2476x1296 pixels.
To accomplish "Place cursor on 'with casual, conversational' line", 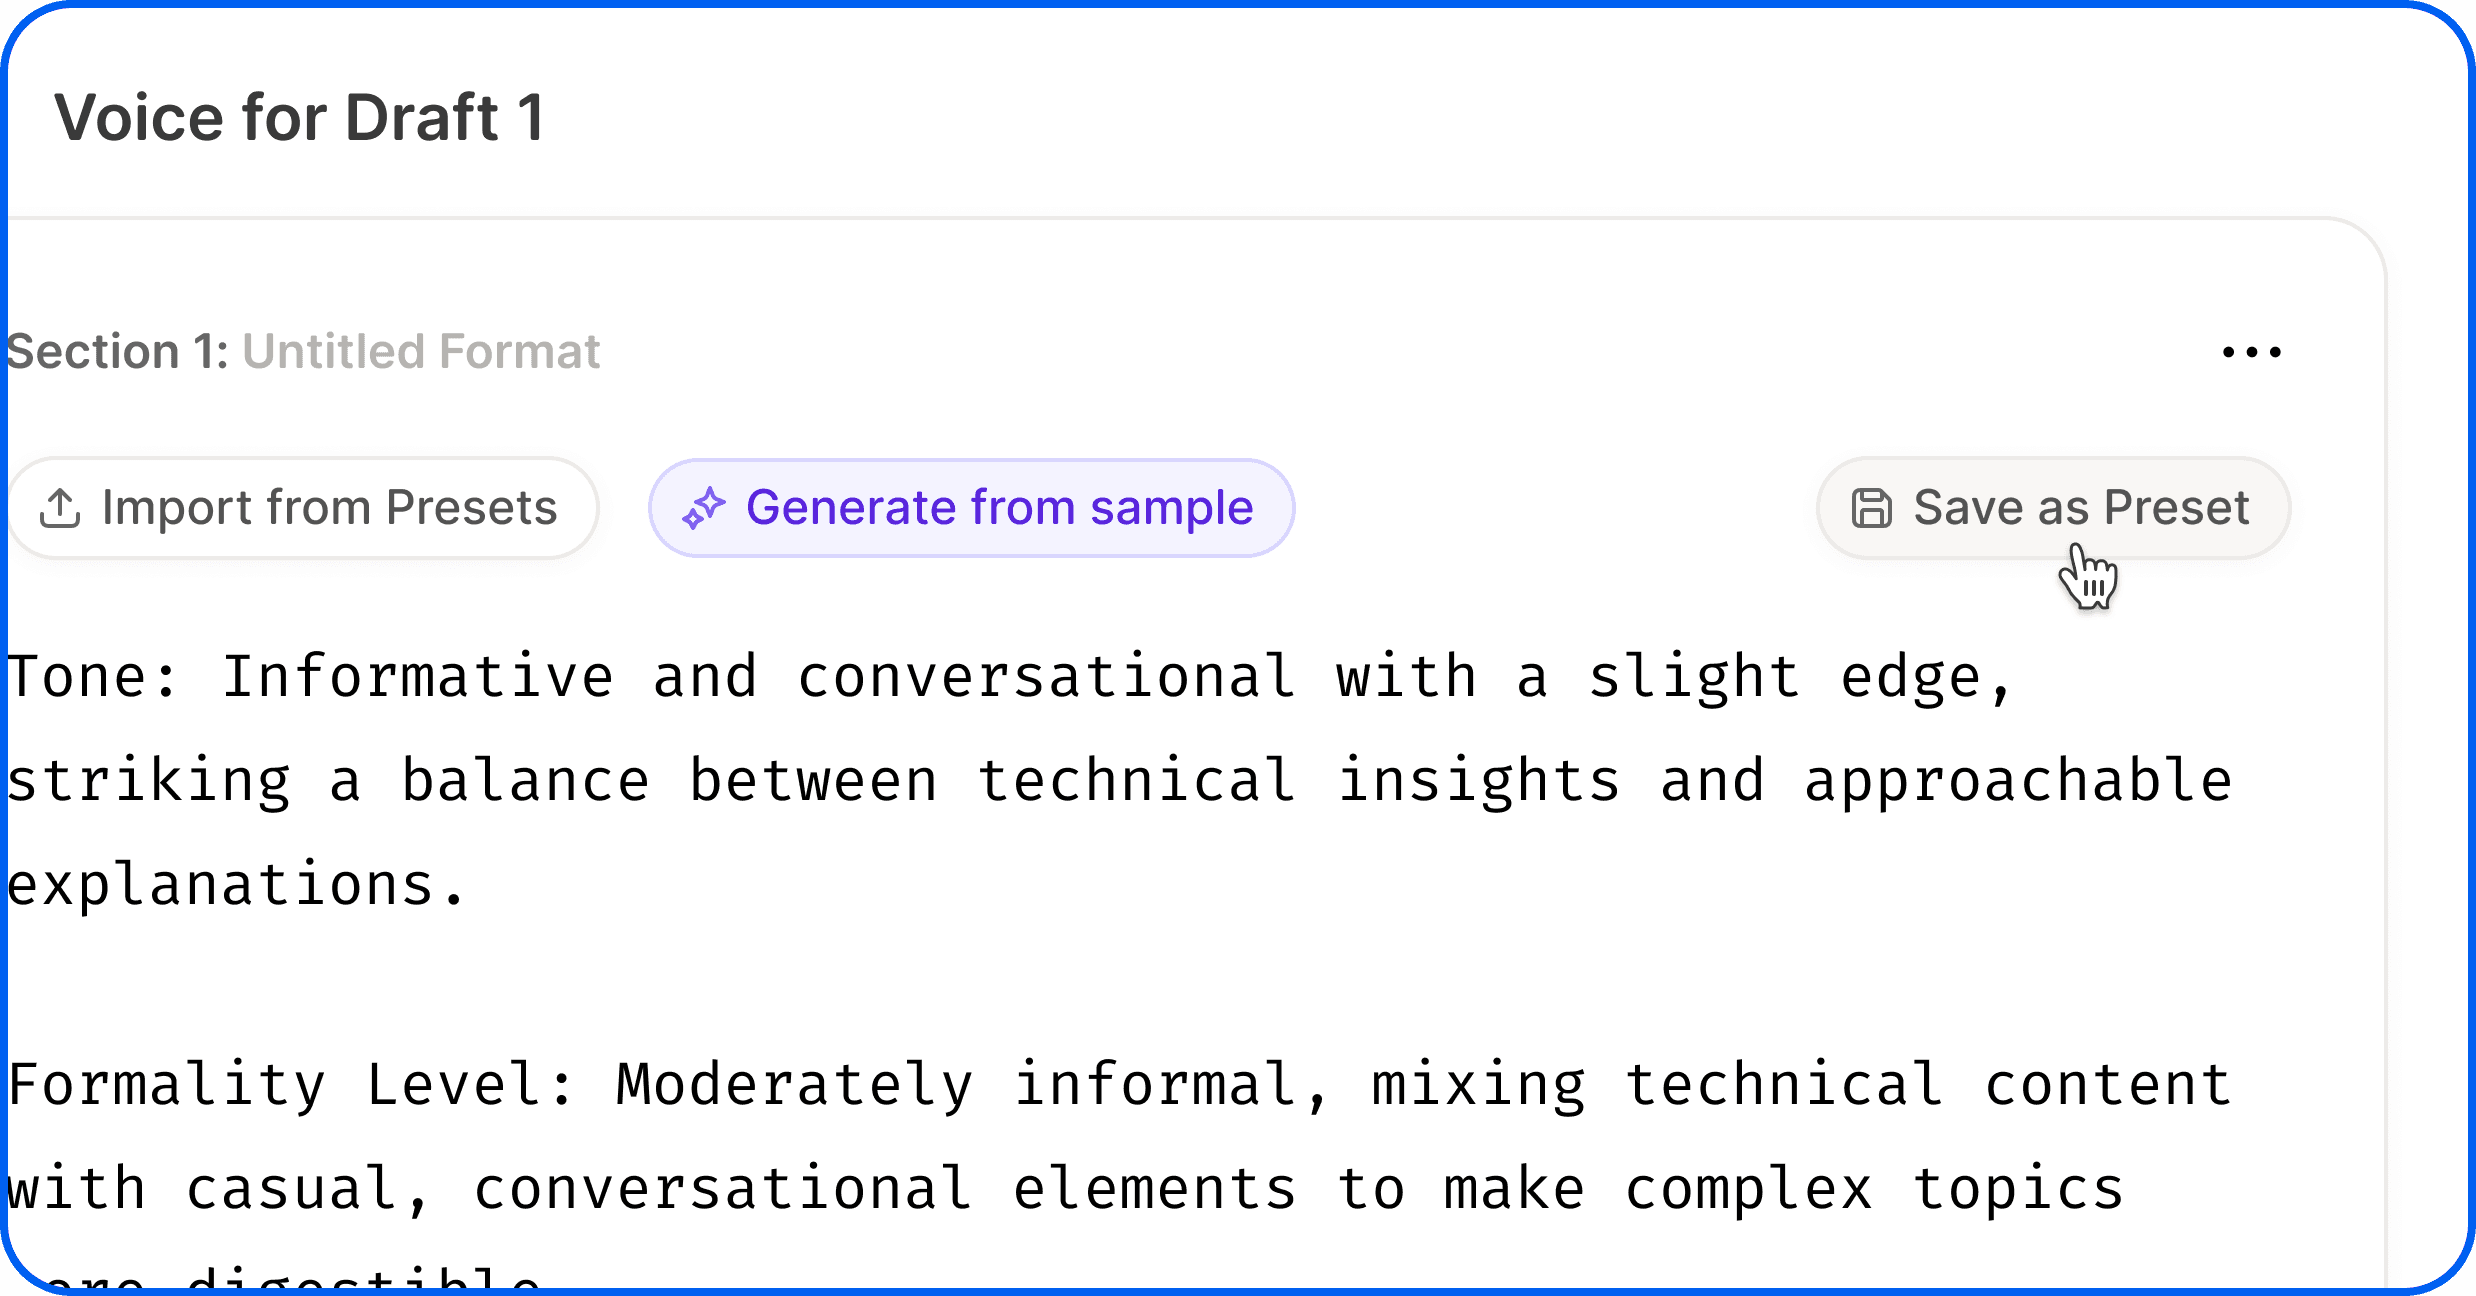I will coord(1065,1190).
